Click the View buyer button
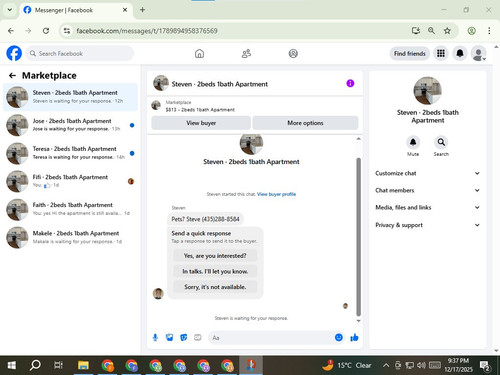This screenshot has height=375, width=500. click(201, 123)
